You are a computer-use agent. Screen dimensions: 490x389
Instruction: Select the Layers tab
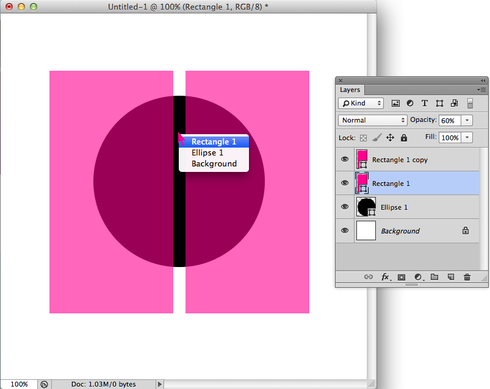tap(350, 90)
